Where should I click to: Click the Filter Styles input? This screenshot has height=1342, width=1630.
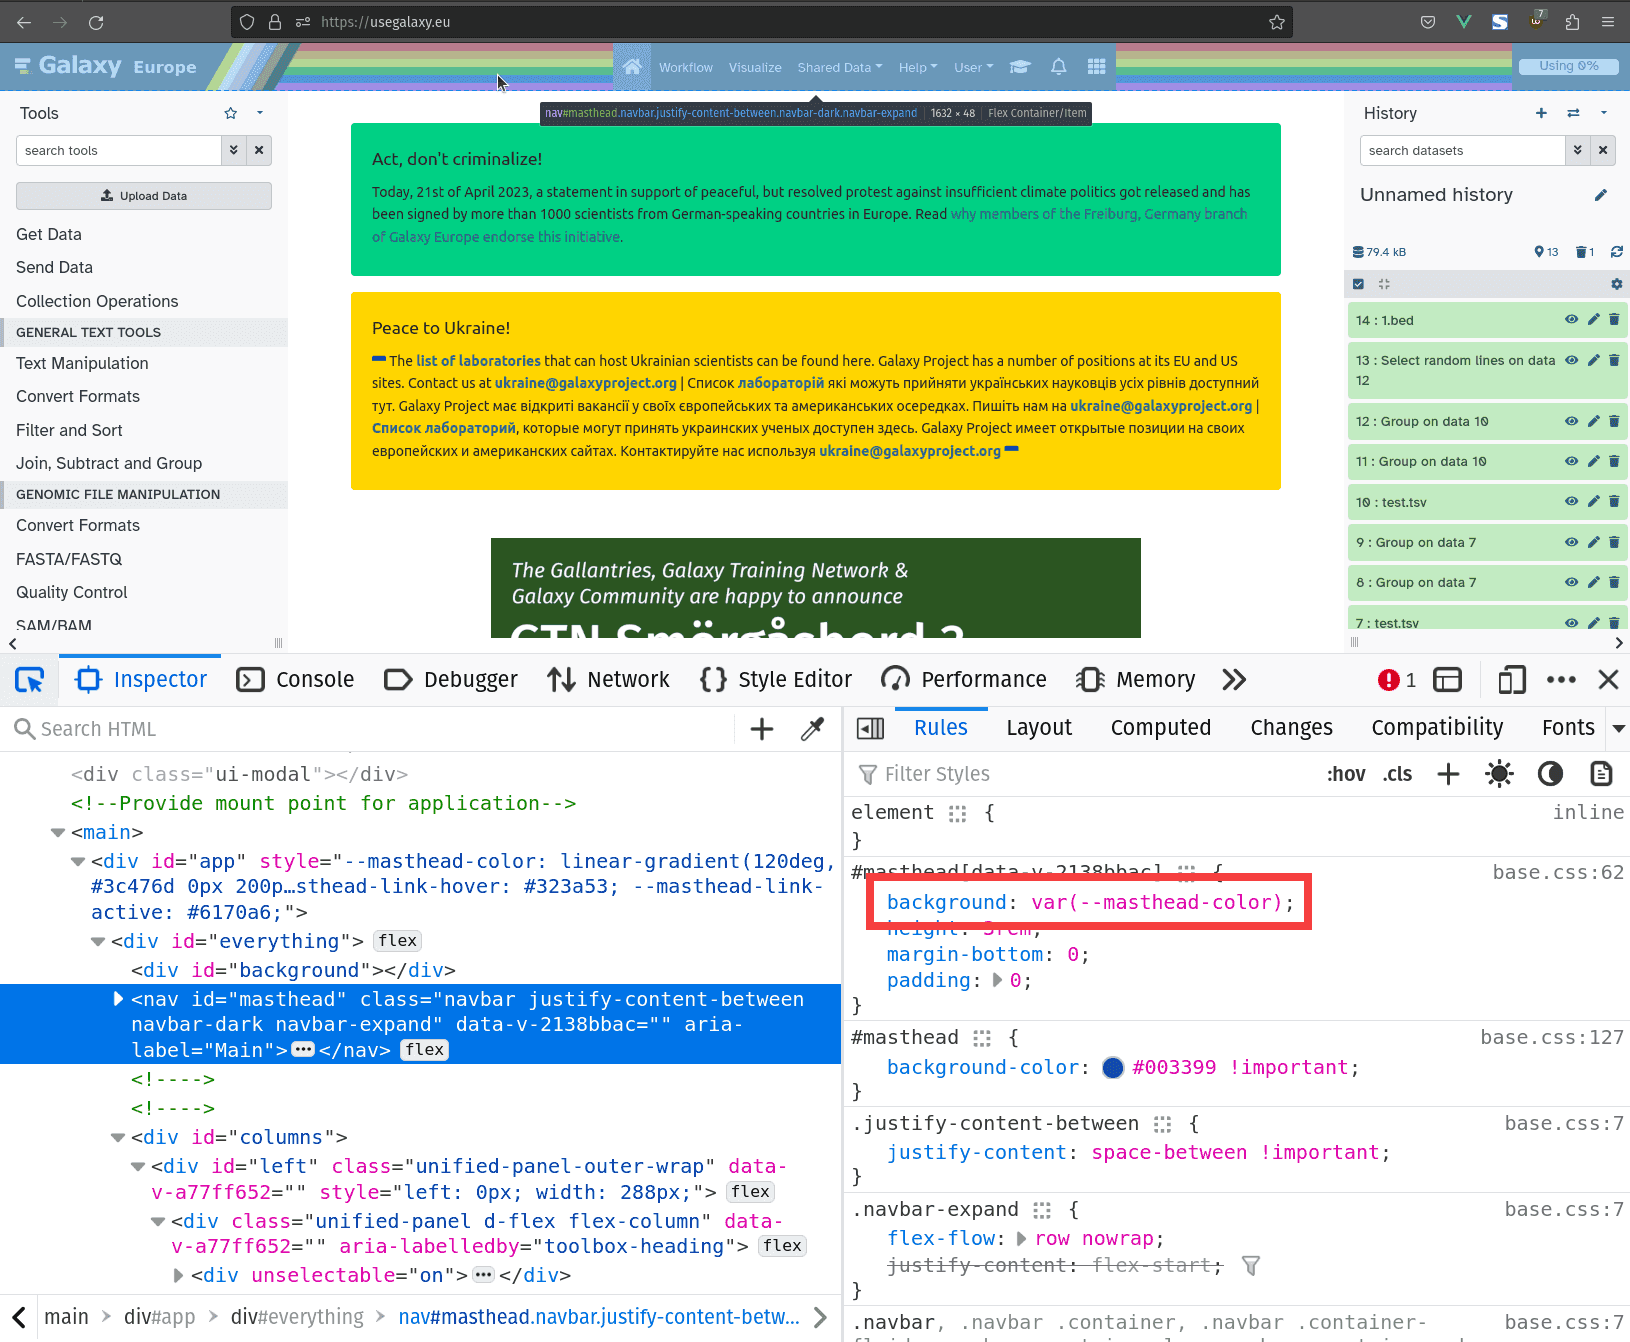tap(1085, 774)
